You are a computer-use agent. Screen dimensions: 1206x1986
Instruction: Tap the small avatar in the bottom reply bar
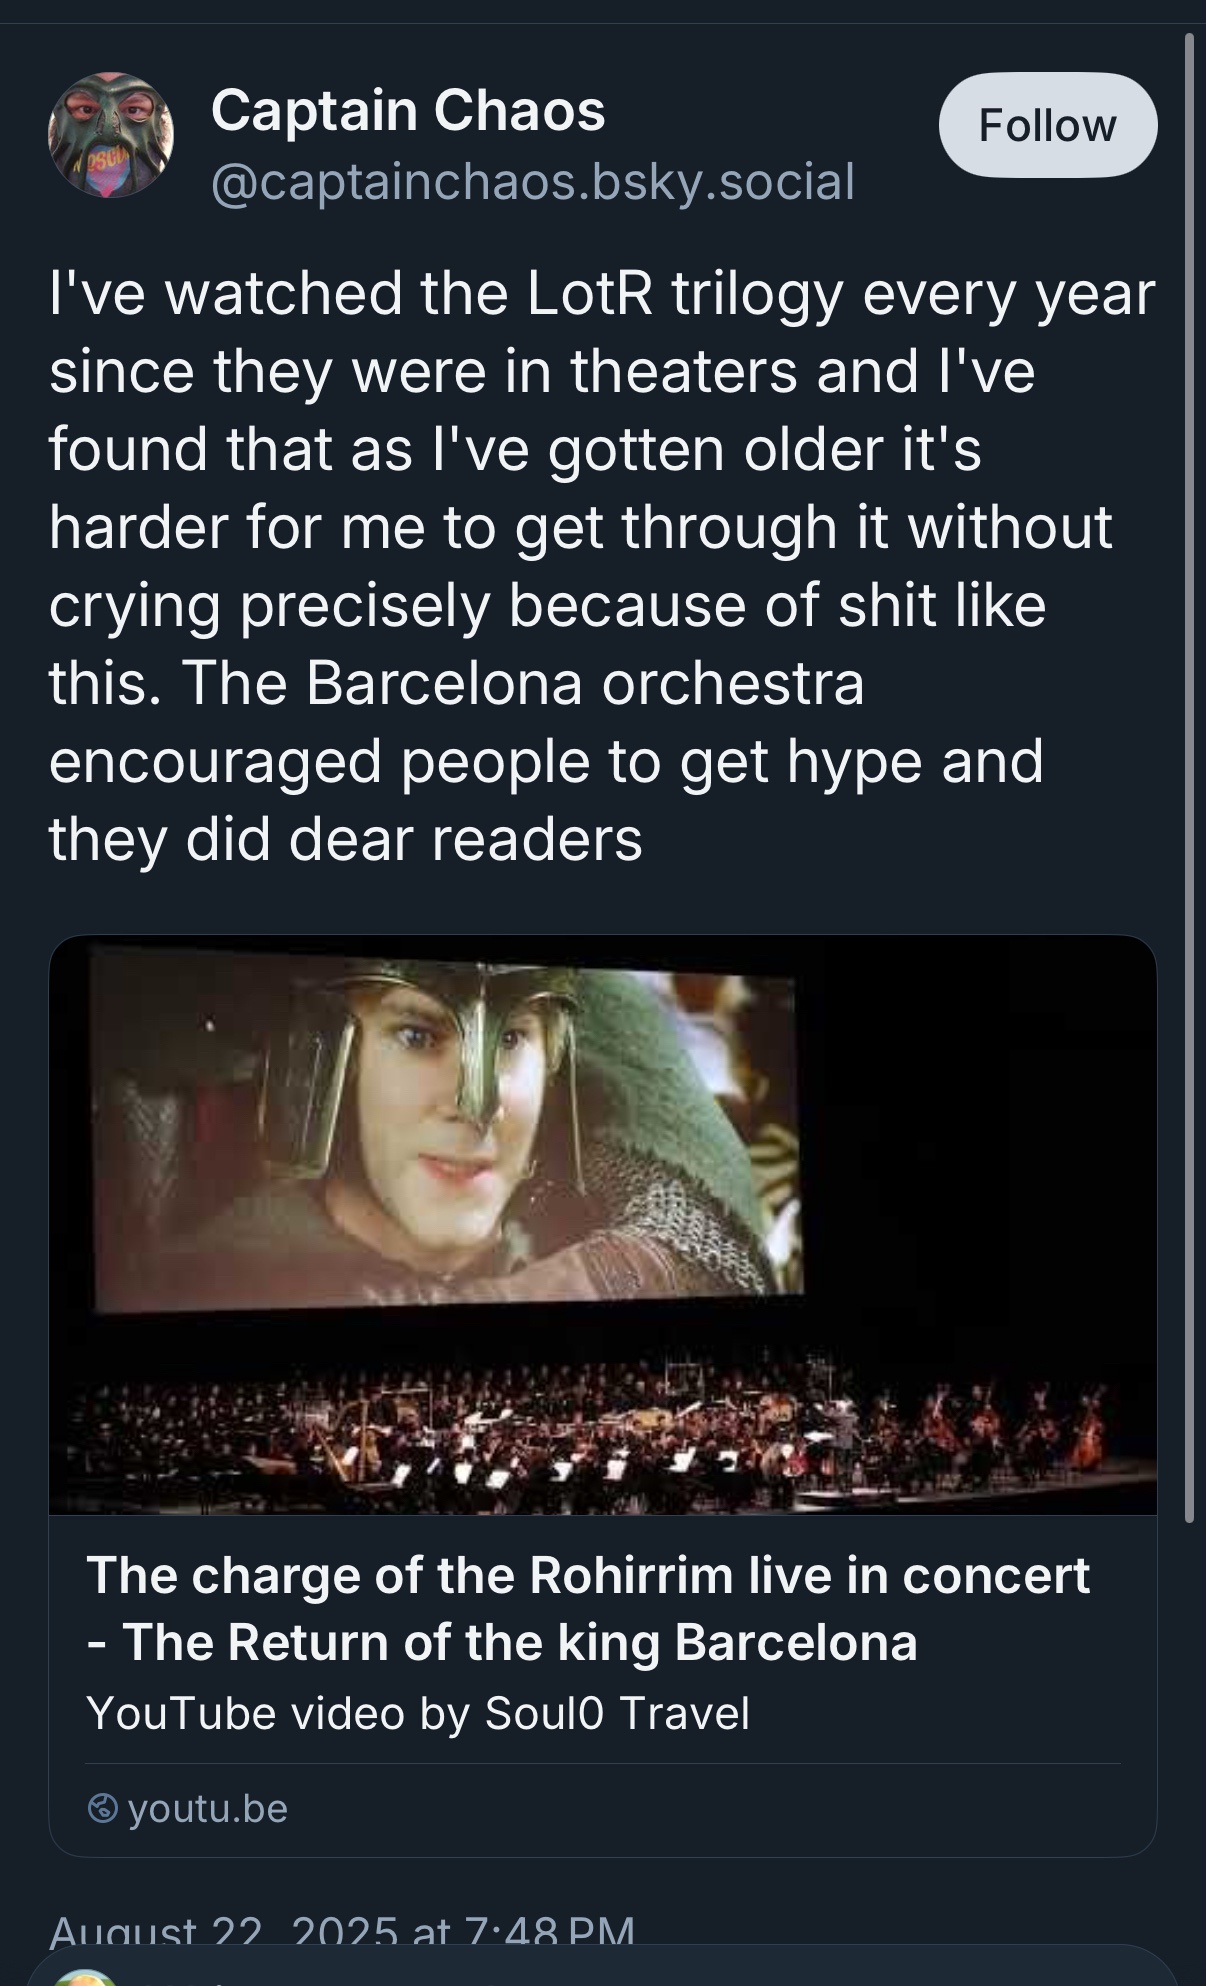(84, 1976)
